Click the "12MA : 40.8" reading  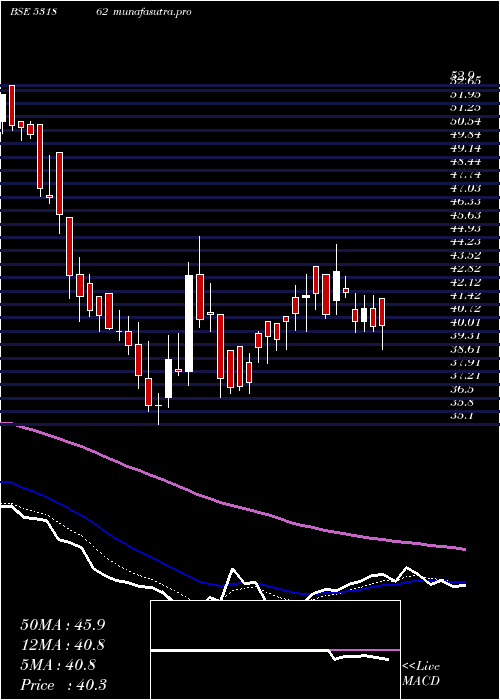[x=62, y=645]
